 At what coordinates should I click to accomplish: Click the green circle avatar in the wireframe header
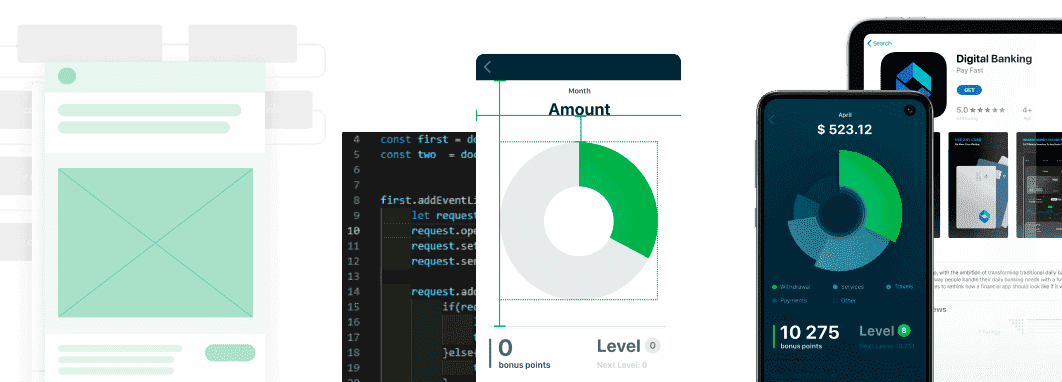coord(67,76)
